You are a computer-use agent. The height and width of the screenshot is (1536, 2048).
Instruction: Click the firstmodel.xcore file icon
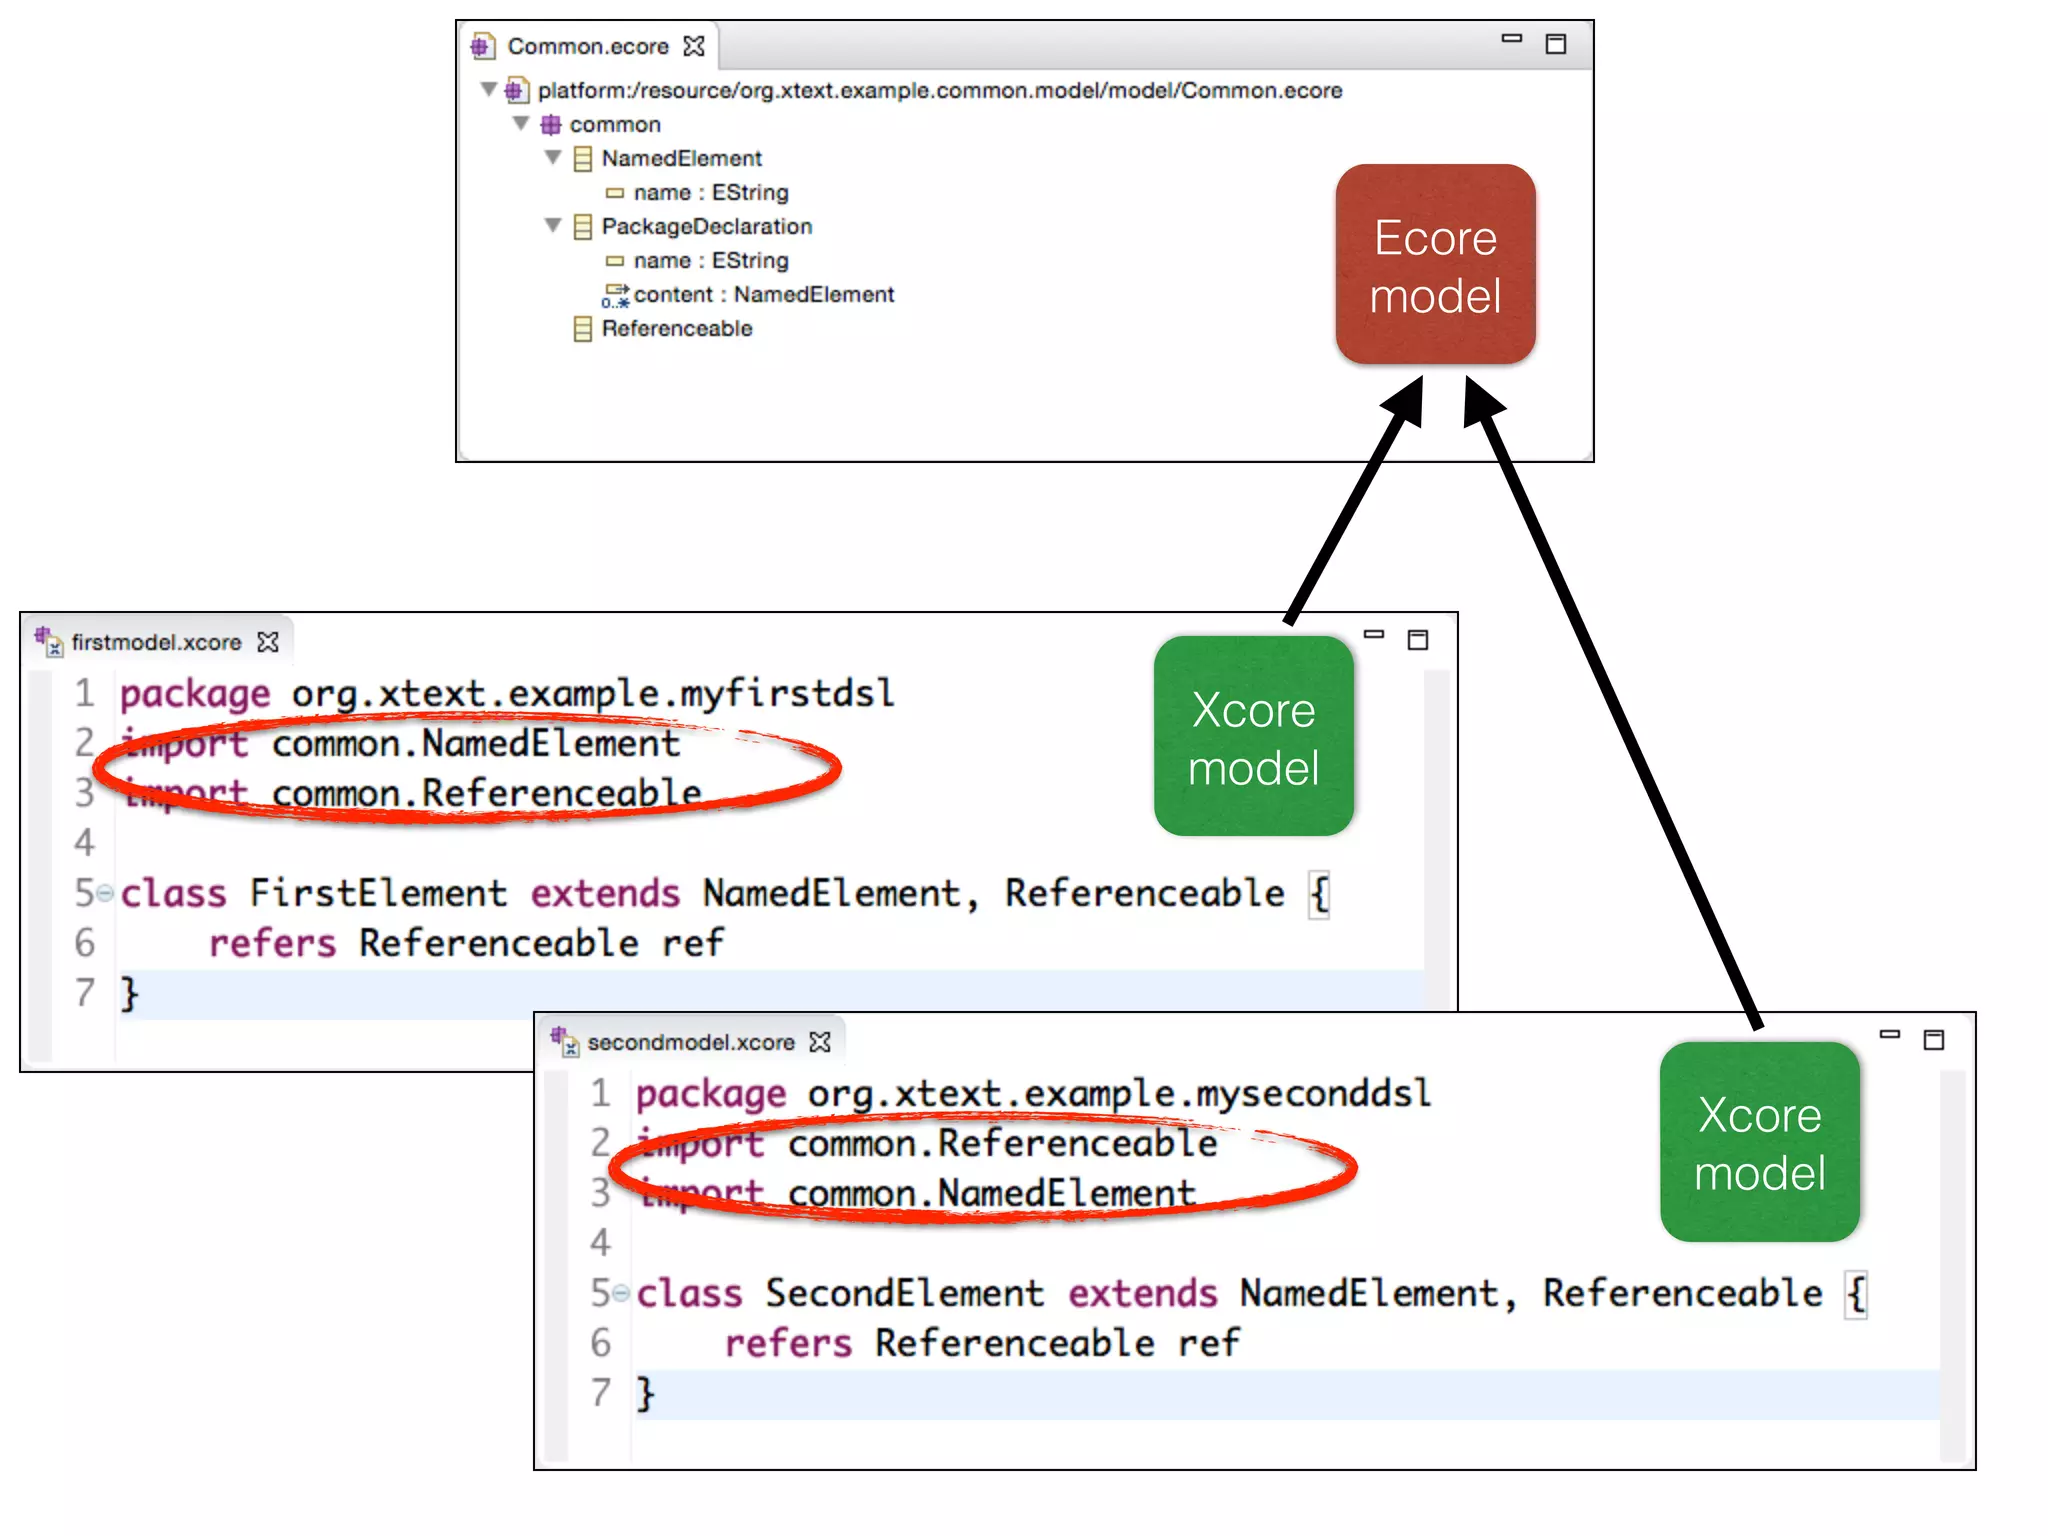(x=49, y=641)
